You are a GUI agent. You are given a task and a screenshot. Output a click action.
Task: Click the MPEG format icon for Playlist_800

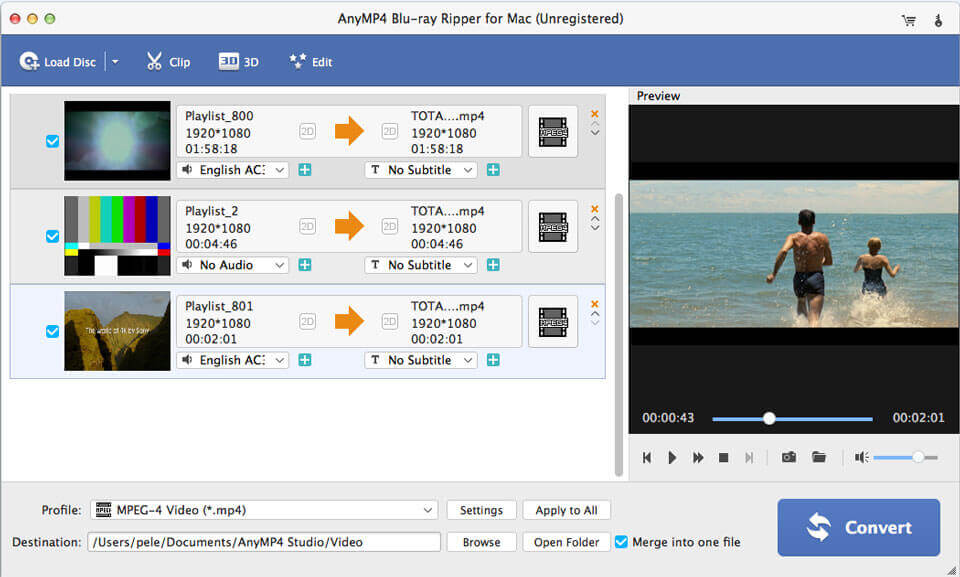[552, 130]
